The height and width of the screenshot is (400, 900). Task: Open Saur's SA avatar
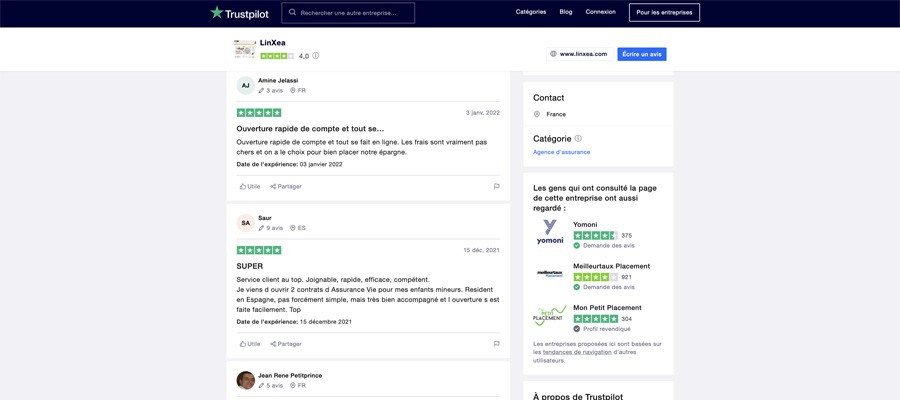[x=245, y=223]
